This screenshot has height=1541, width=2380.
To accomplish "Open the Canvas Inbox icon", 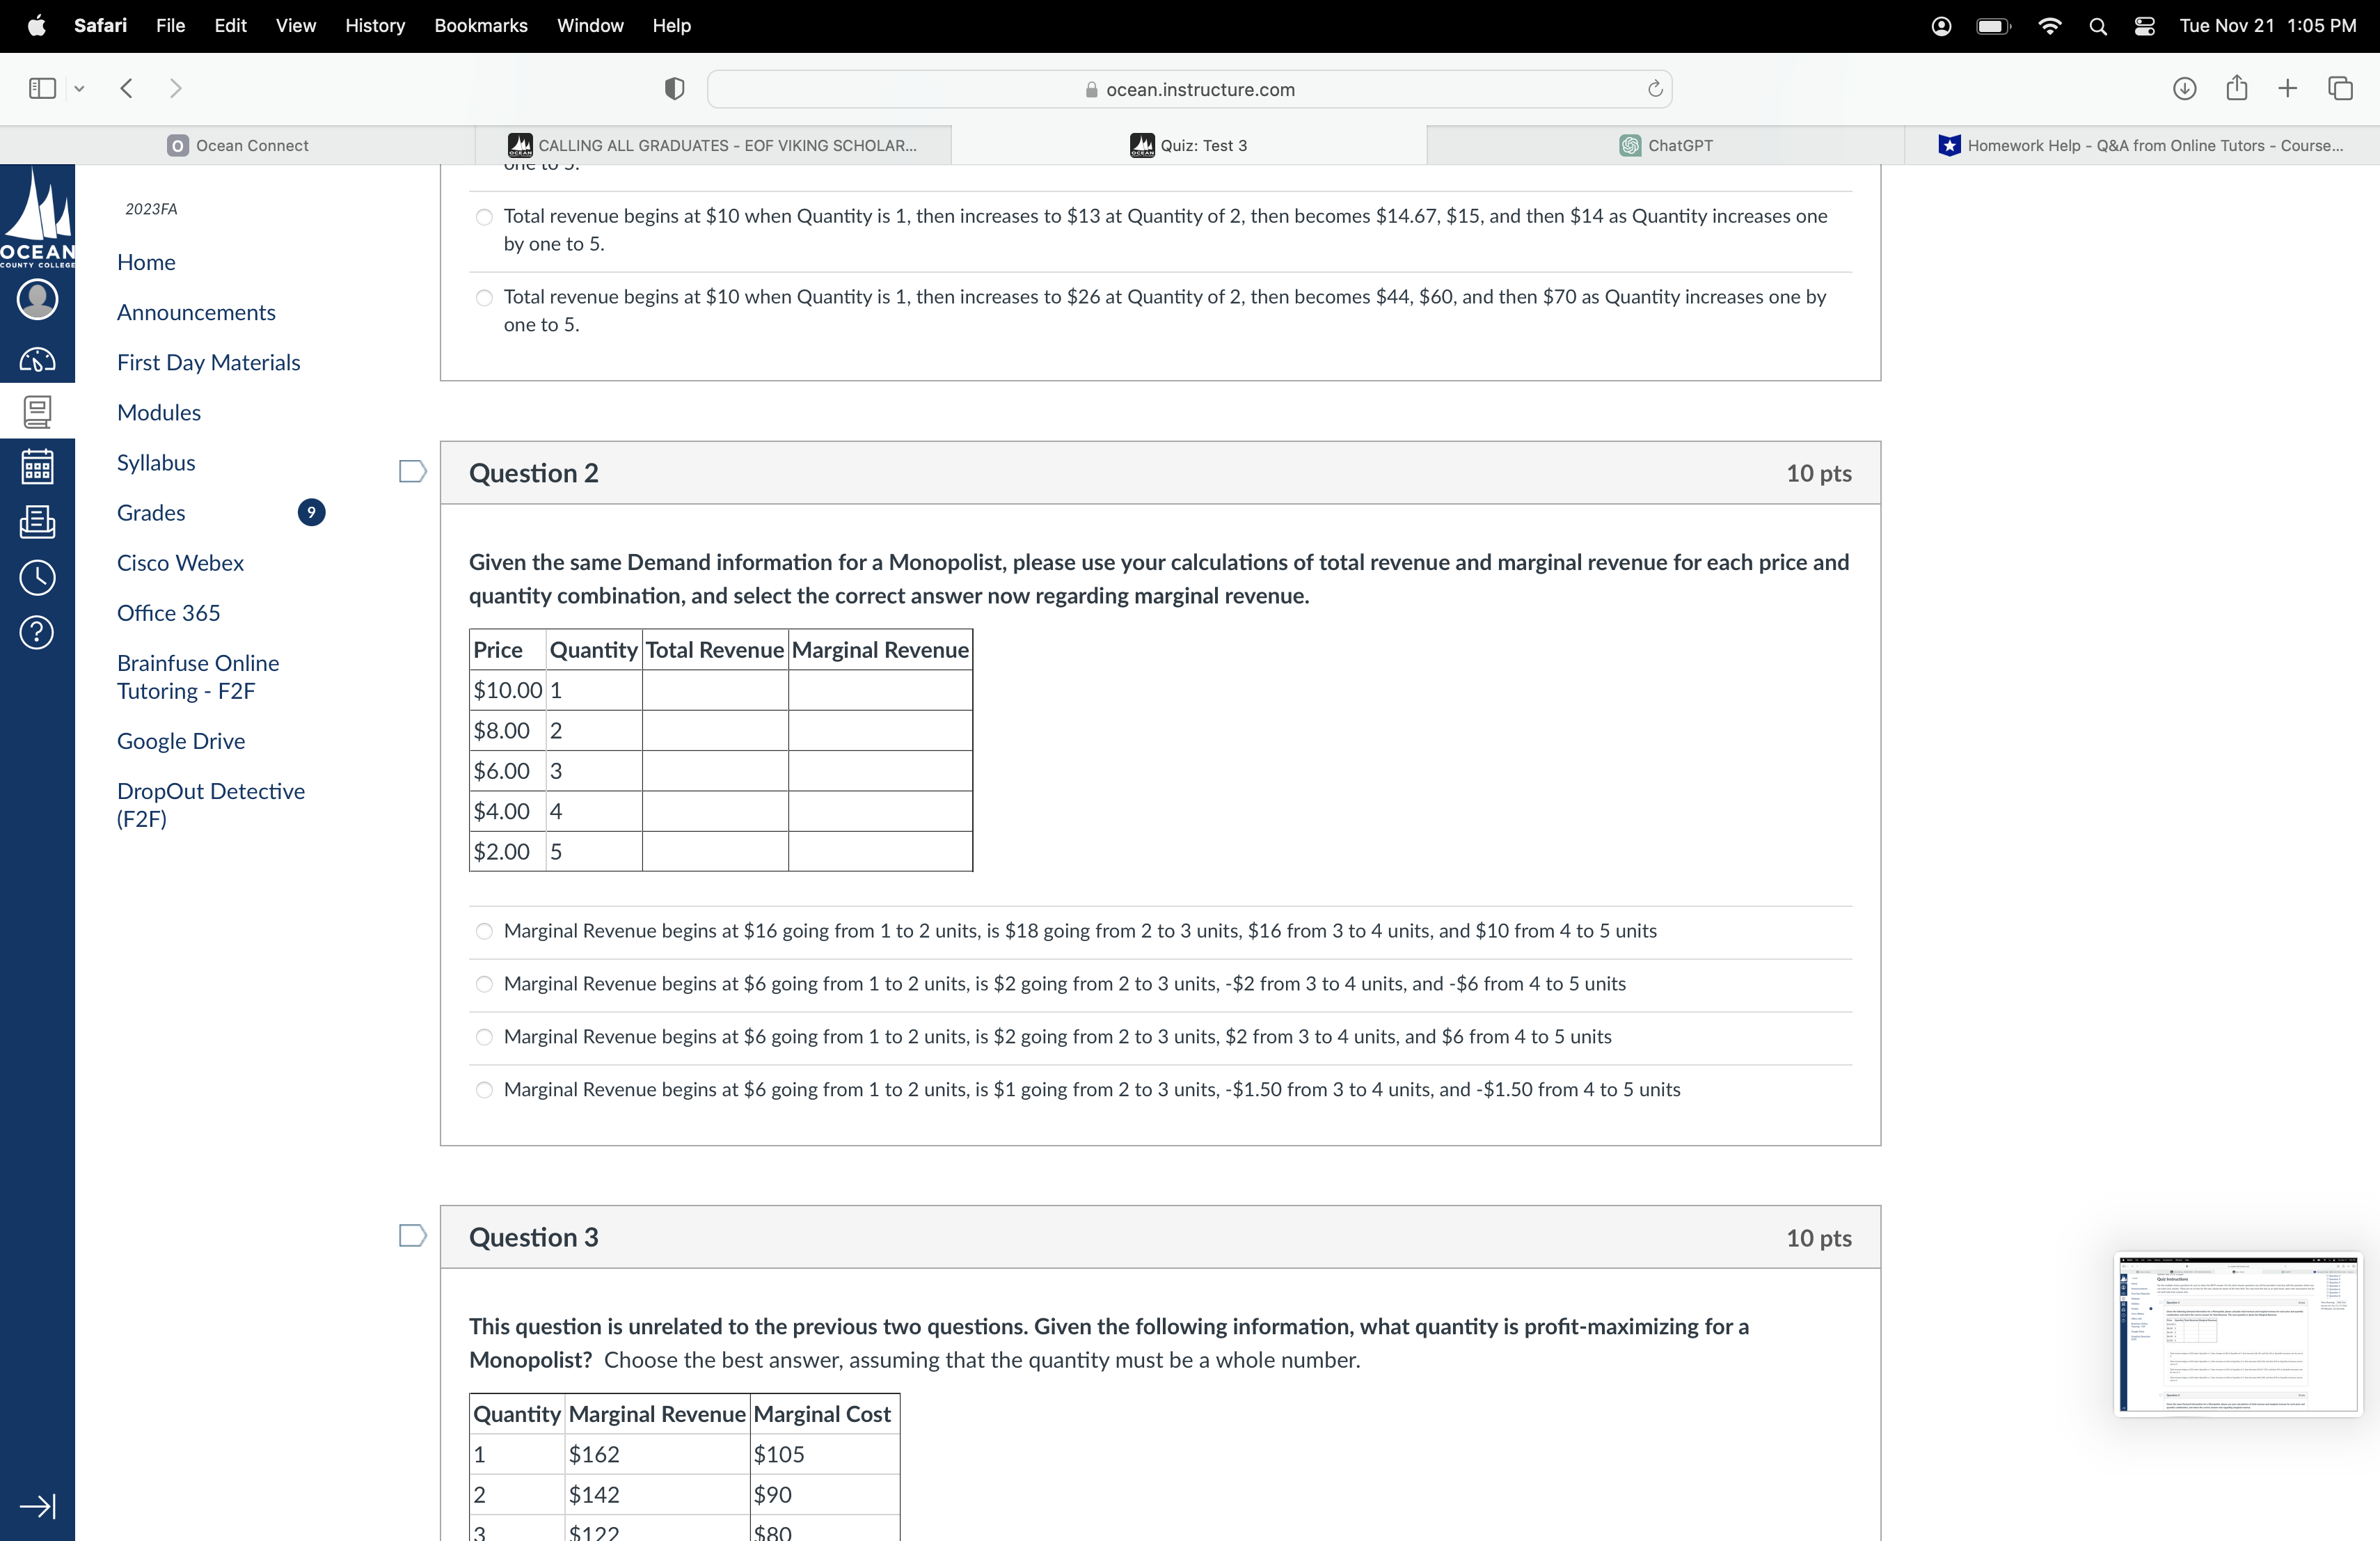I will click(x=37, y=521).
